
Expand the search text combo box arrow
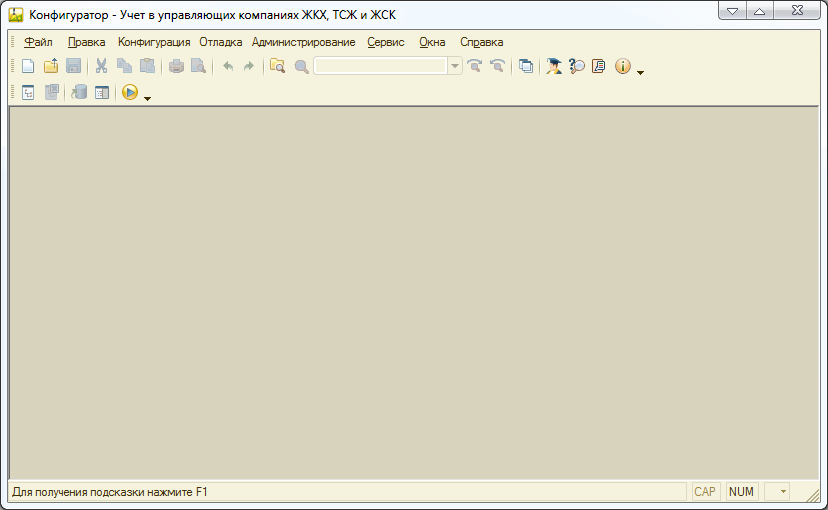click(455, 66)
